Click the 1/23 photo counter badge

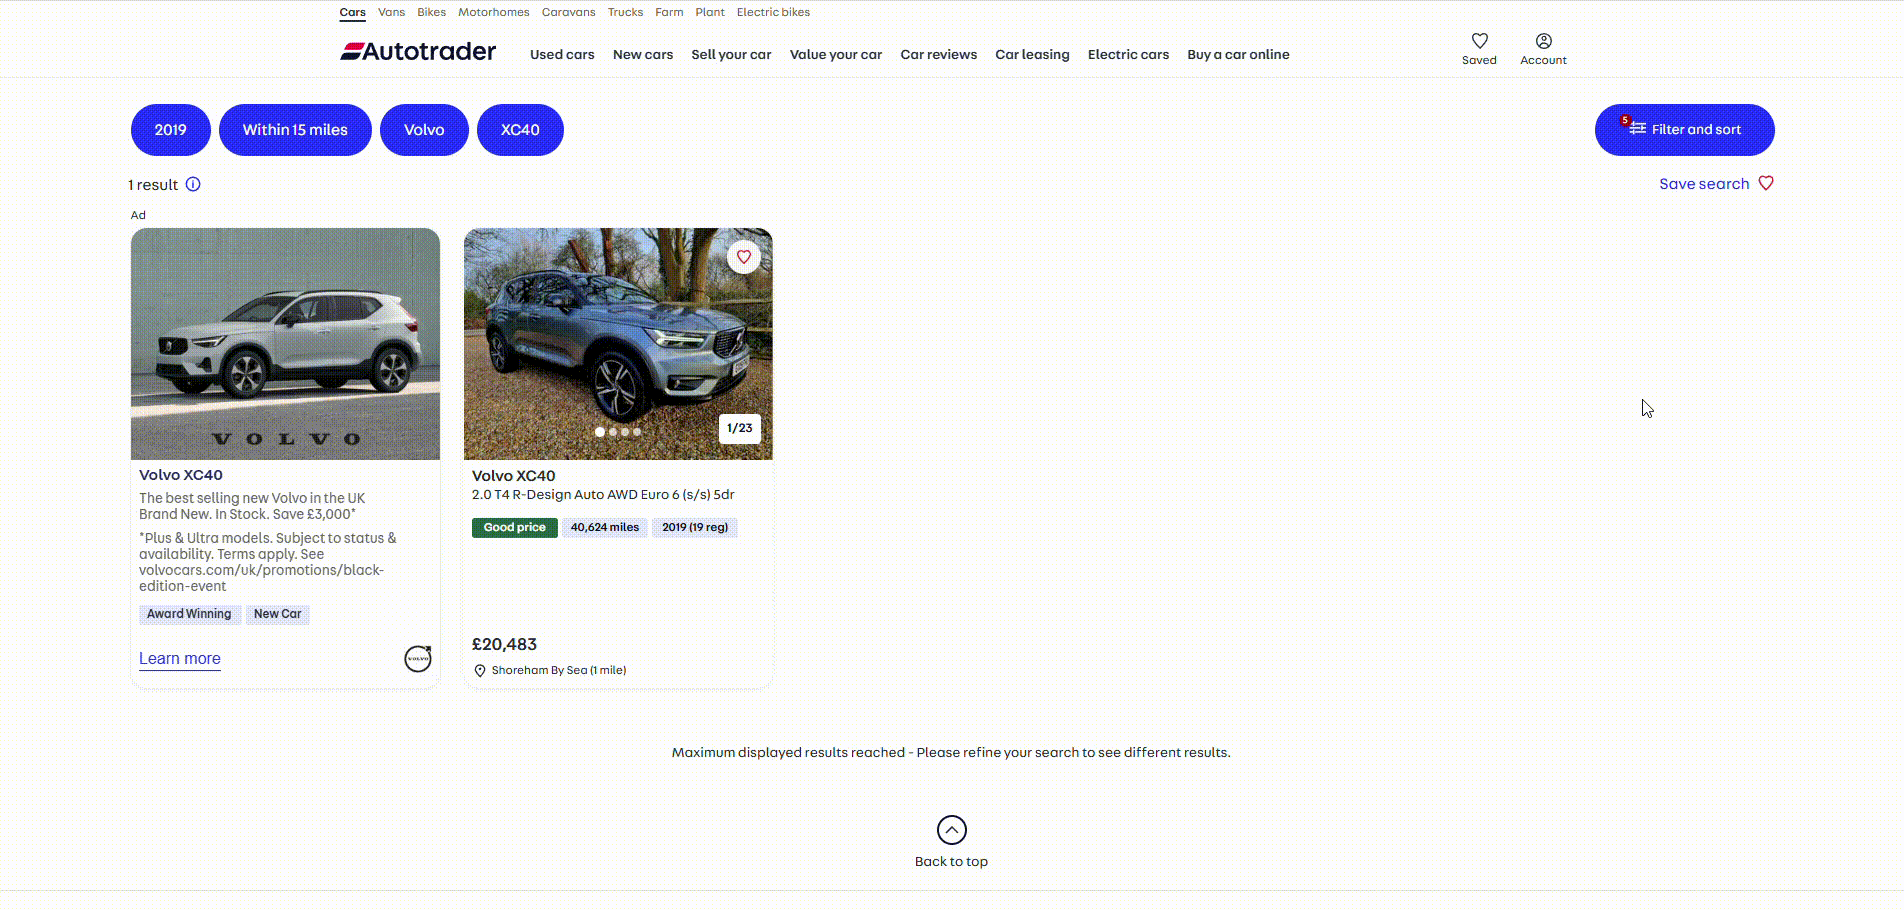point(740,428)
